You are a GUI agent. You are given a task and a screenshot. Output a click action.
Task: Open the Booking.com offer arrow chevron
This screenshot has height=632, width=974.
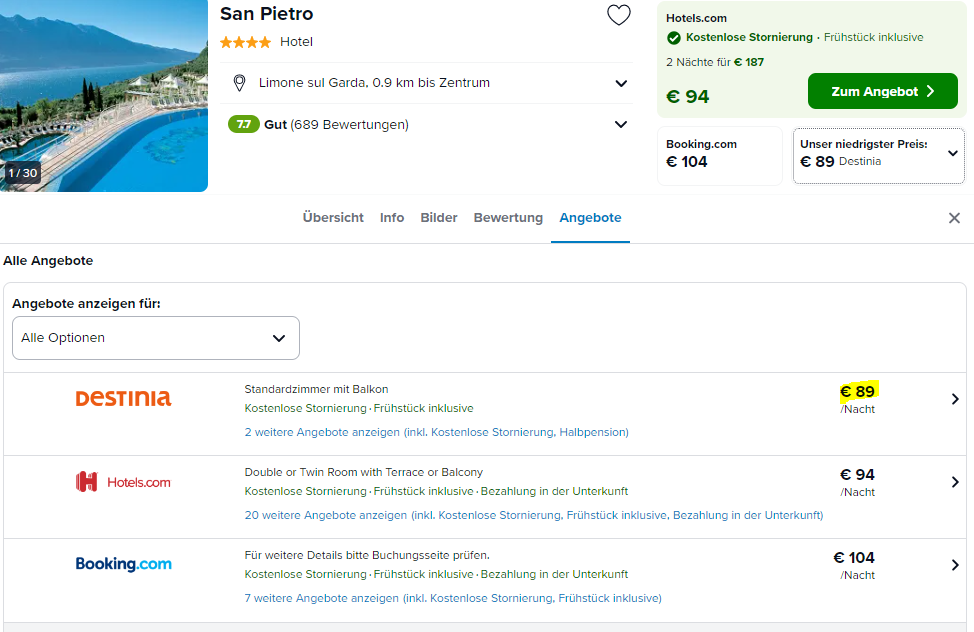click(955, 565)
